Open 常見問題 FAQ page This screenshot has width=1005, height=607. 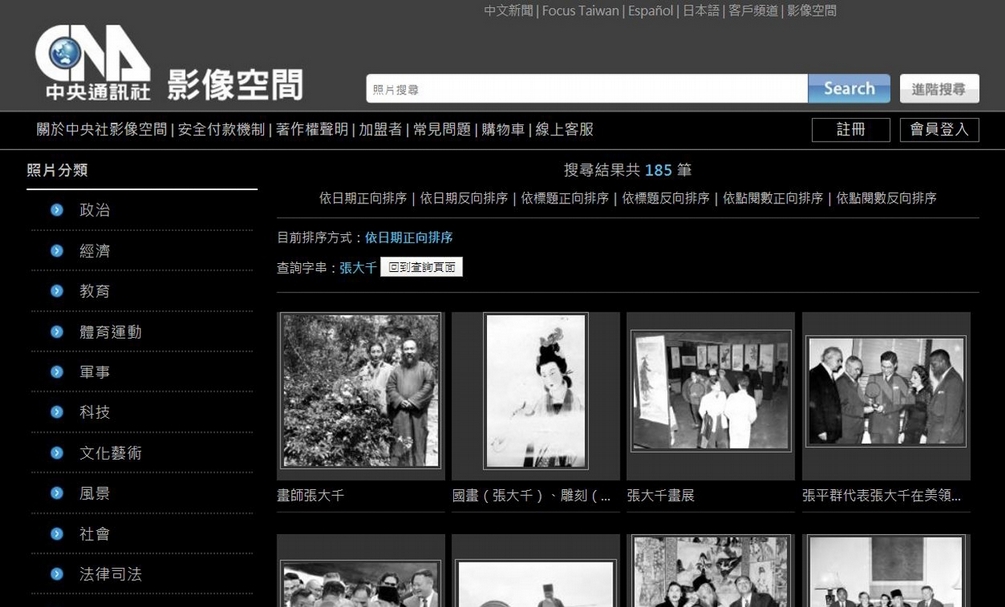[442, 129]
